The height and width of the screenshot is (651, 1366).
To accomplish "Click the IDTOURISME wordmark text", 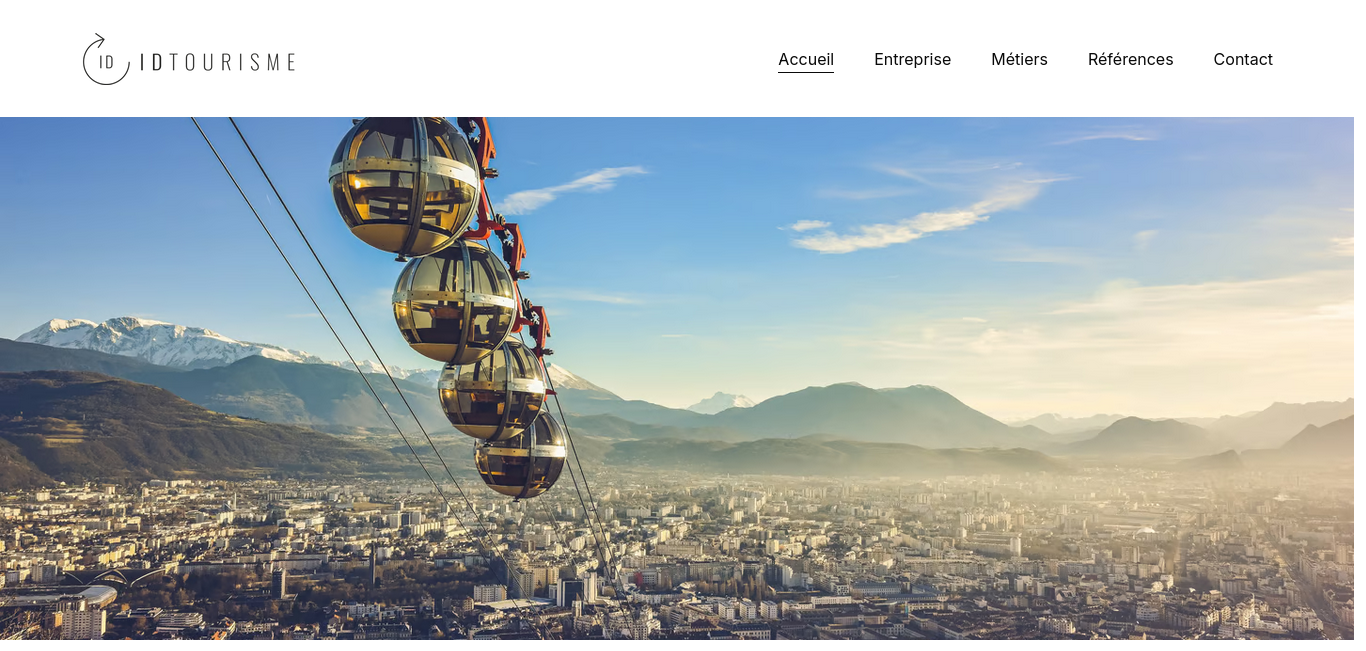I will pos(218,62).
